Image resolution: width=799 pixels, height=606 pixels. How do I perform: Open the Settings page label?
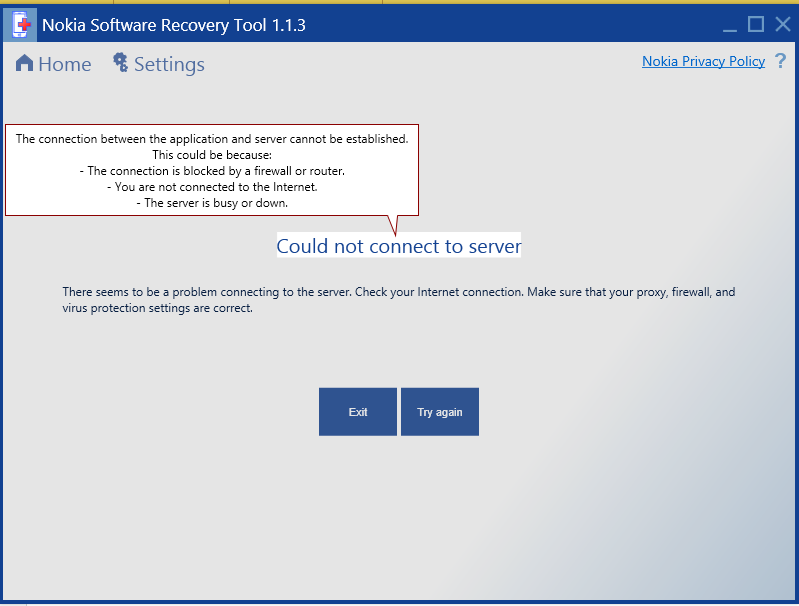coord(169,65)
